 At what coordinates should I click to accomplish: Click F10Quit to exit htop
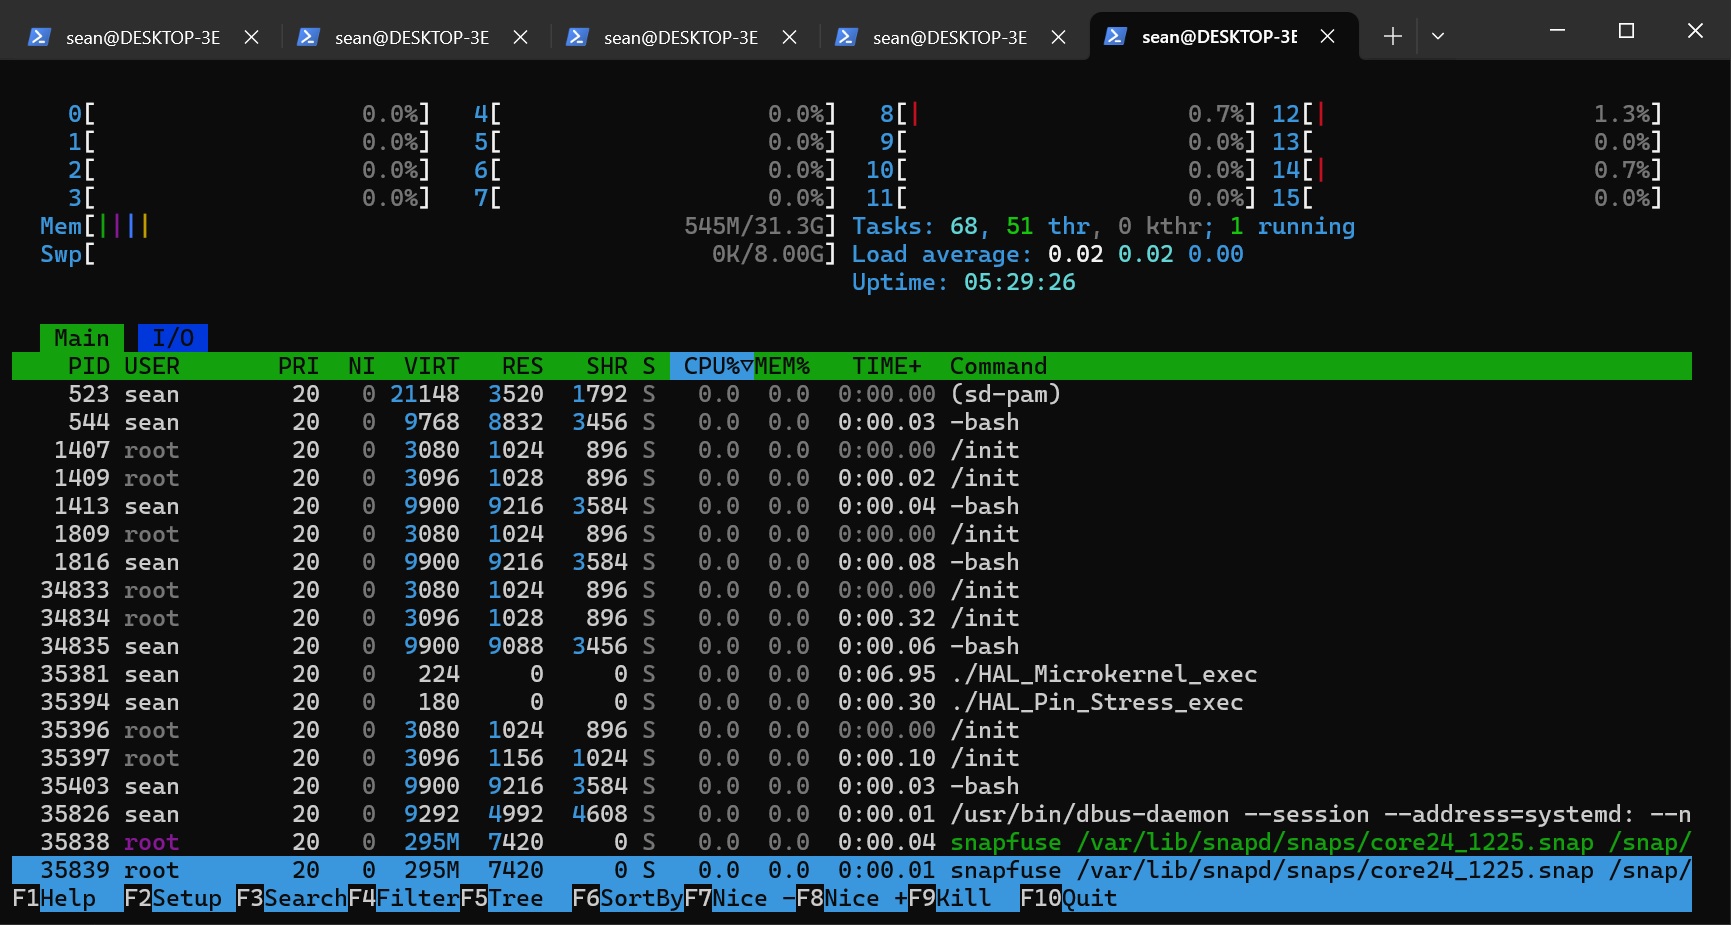pyautogui.click(x=1066, y=898)
